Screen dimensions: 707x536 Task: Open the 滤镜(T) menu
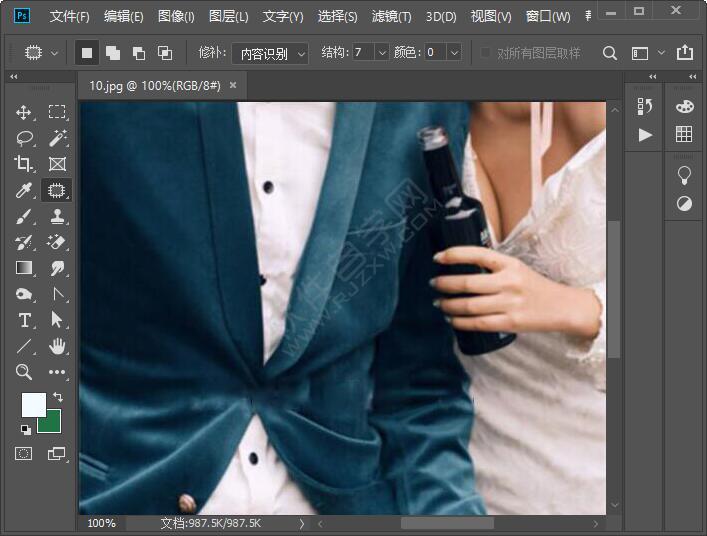coord(391,17)
